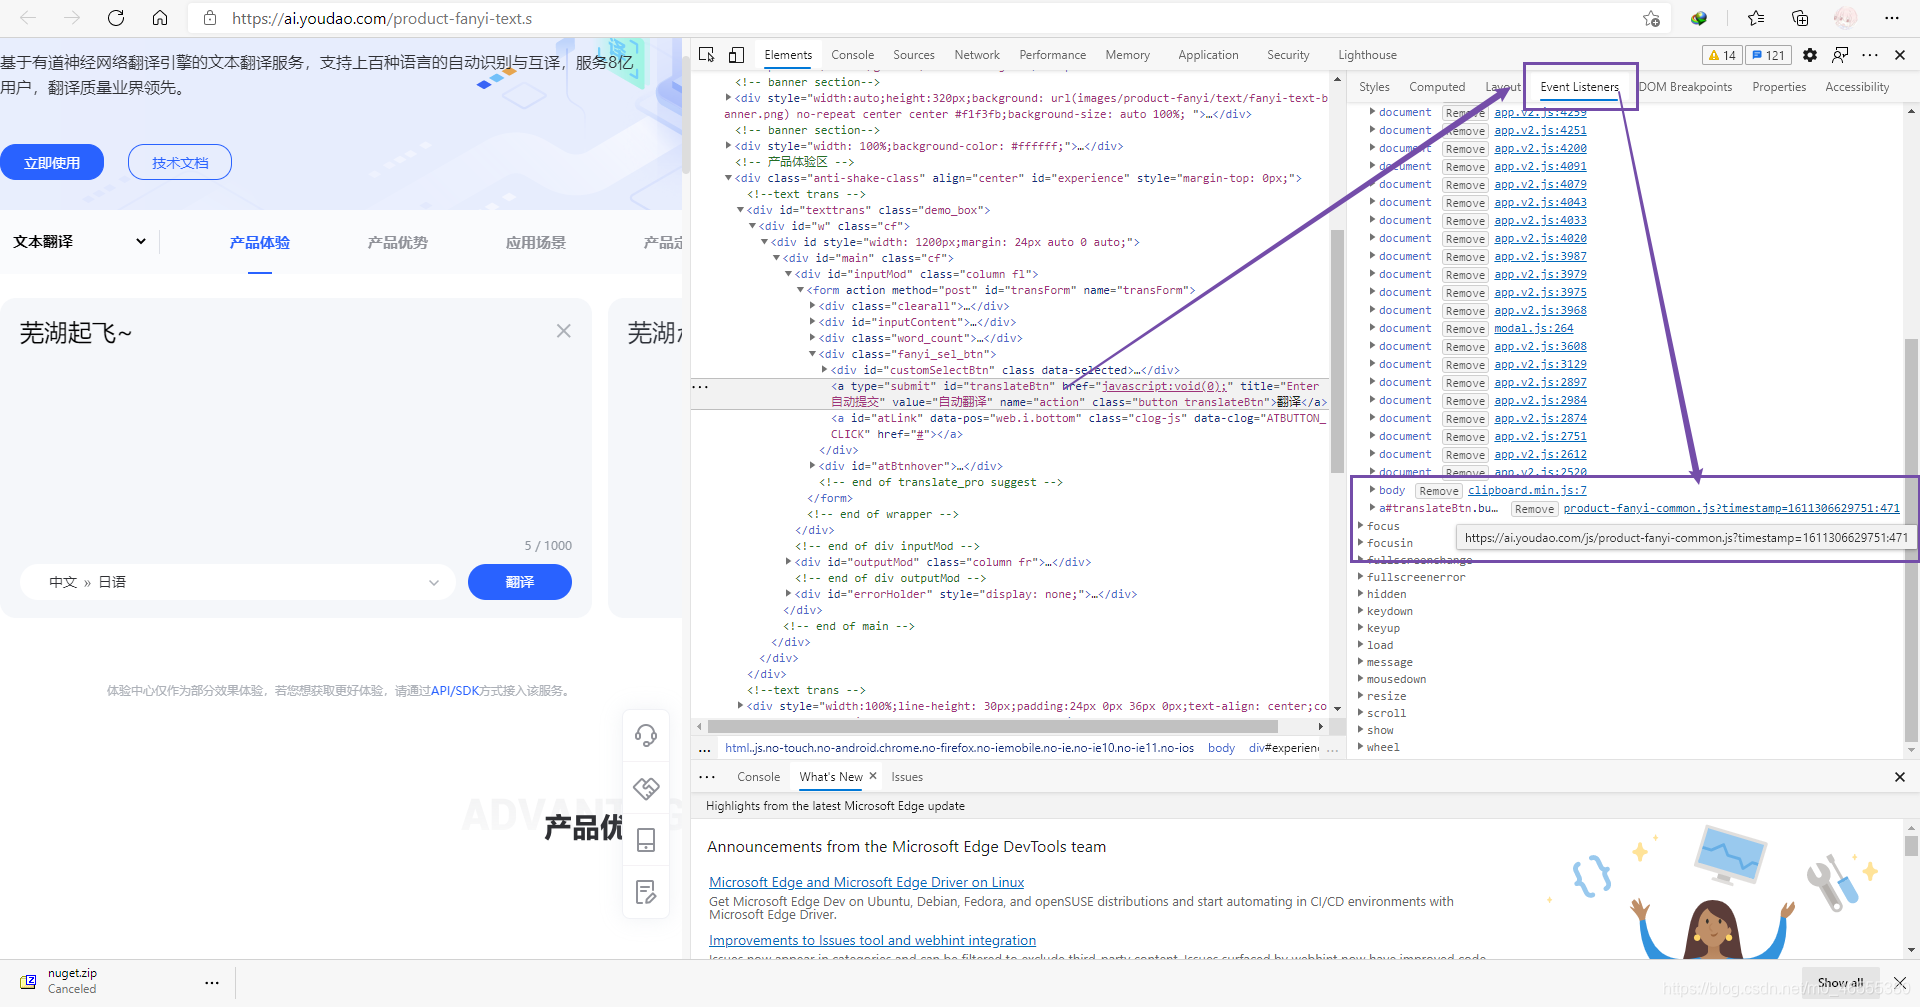Screen dimensions: 1920x1007
Task: Click the back navigation arrow
Action: pos(28,18)
